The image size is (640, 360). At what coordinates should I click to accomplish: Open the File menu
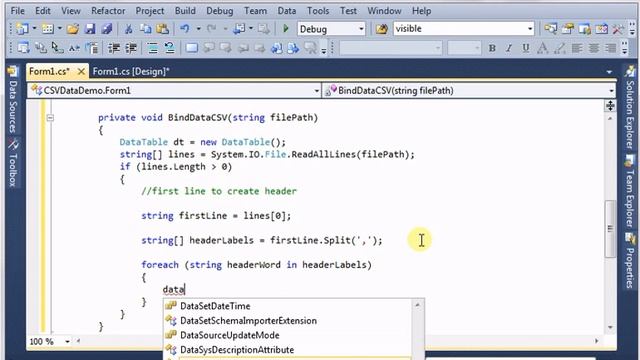[x=18, y=11]
